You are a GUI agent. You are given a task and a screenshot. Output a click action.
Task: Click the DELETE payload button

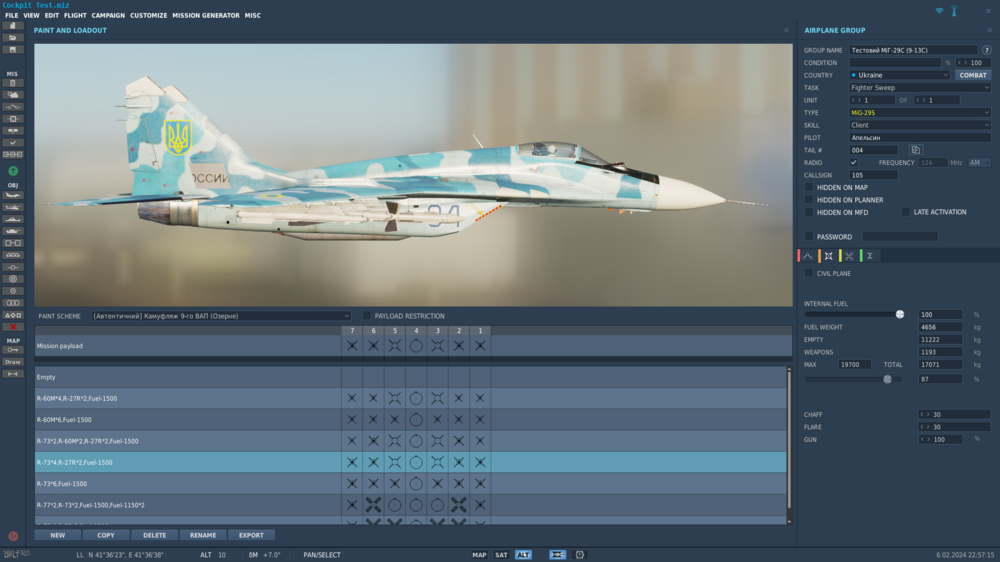point(154,535)
